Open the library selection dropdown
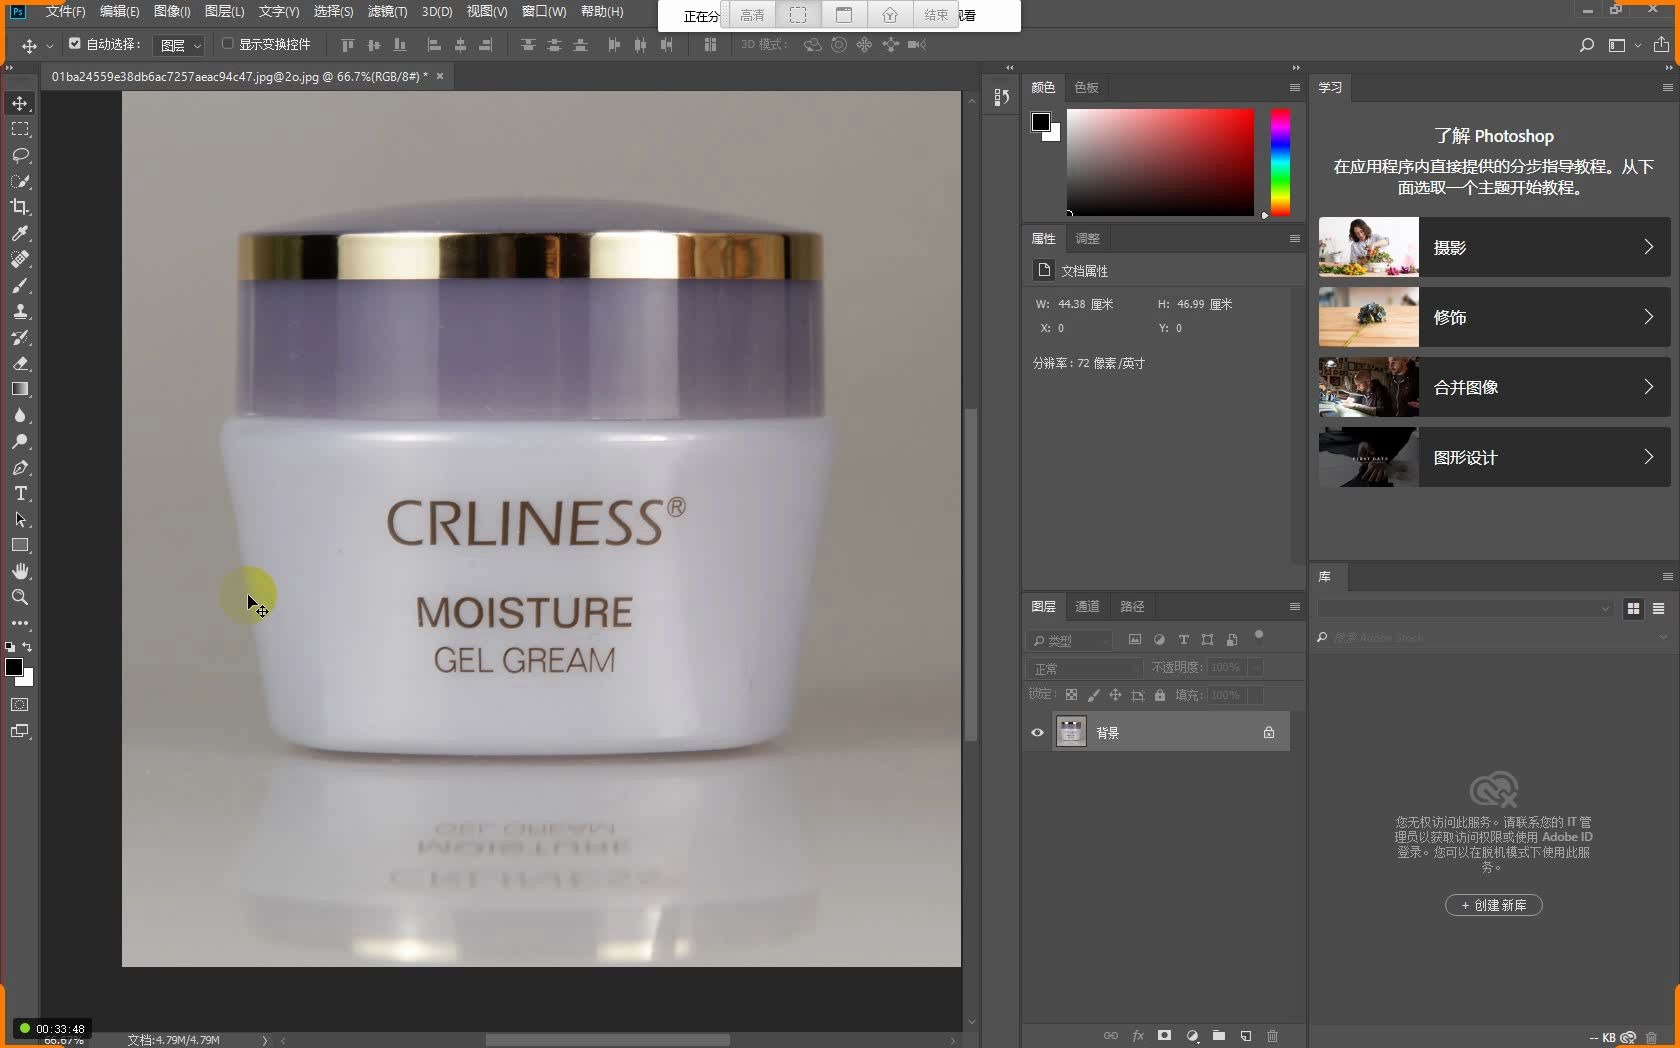The image size is (1680, 1048). (x=1465, y=608)
